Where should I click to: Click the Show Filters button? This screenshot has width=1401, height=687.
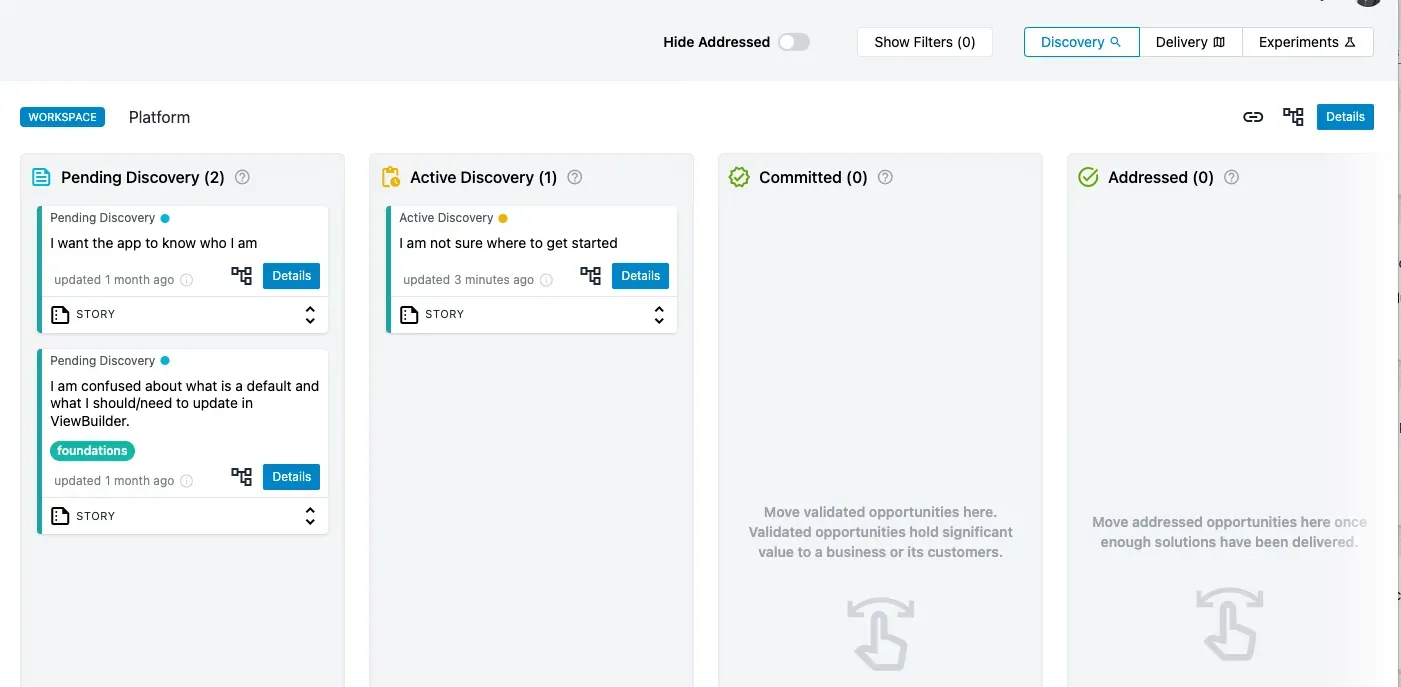click(924, 42)
